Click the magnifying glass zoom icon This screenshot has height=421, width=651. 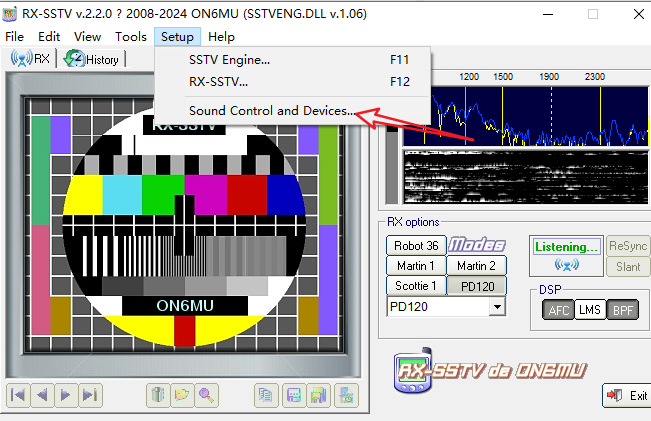click(206, 395)
